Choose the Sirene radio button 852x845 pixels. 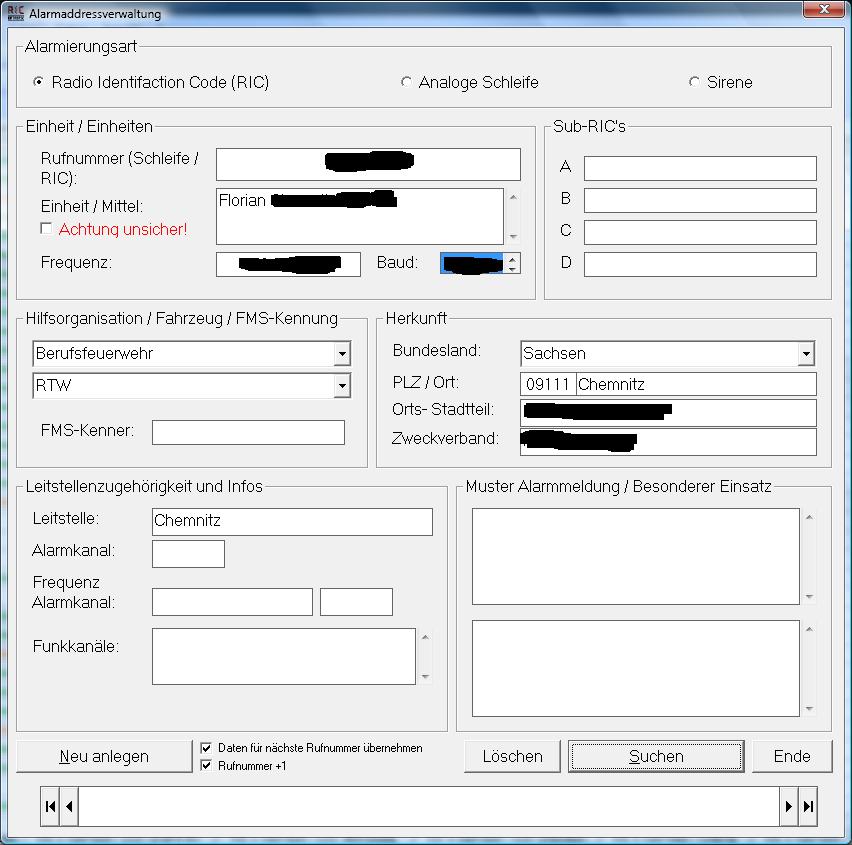pos(694,82)
